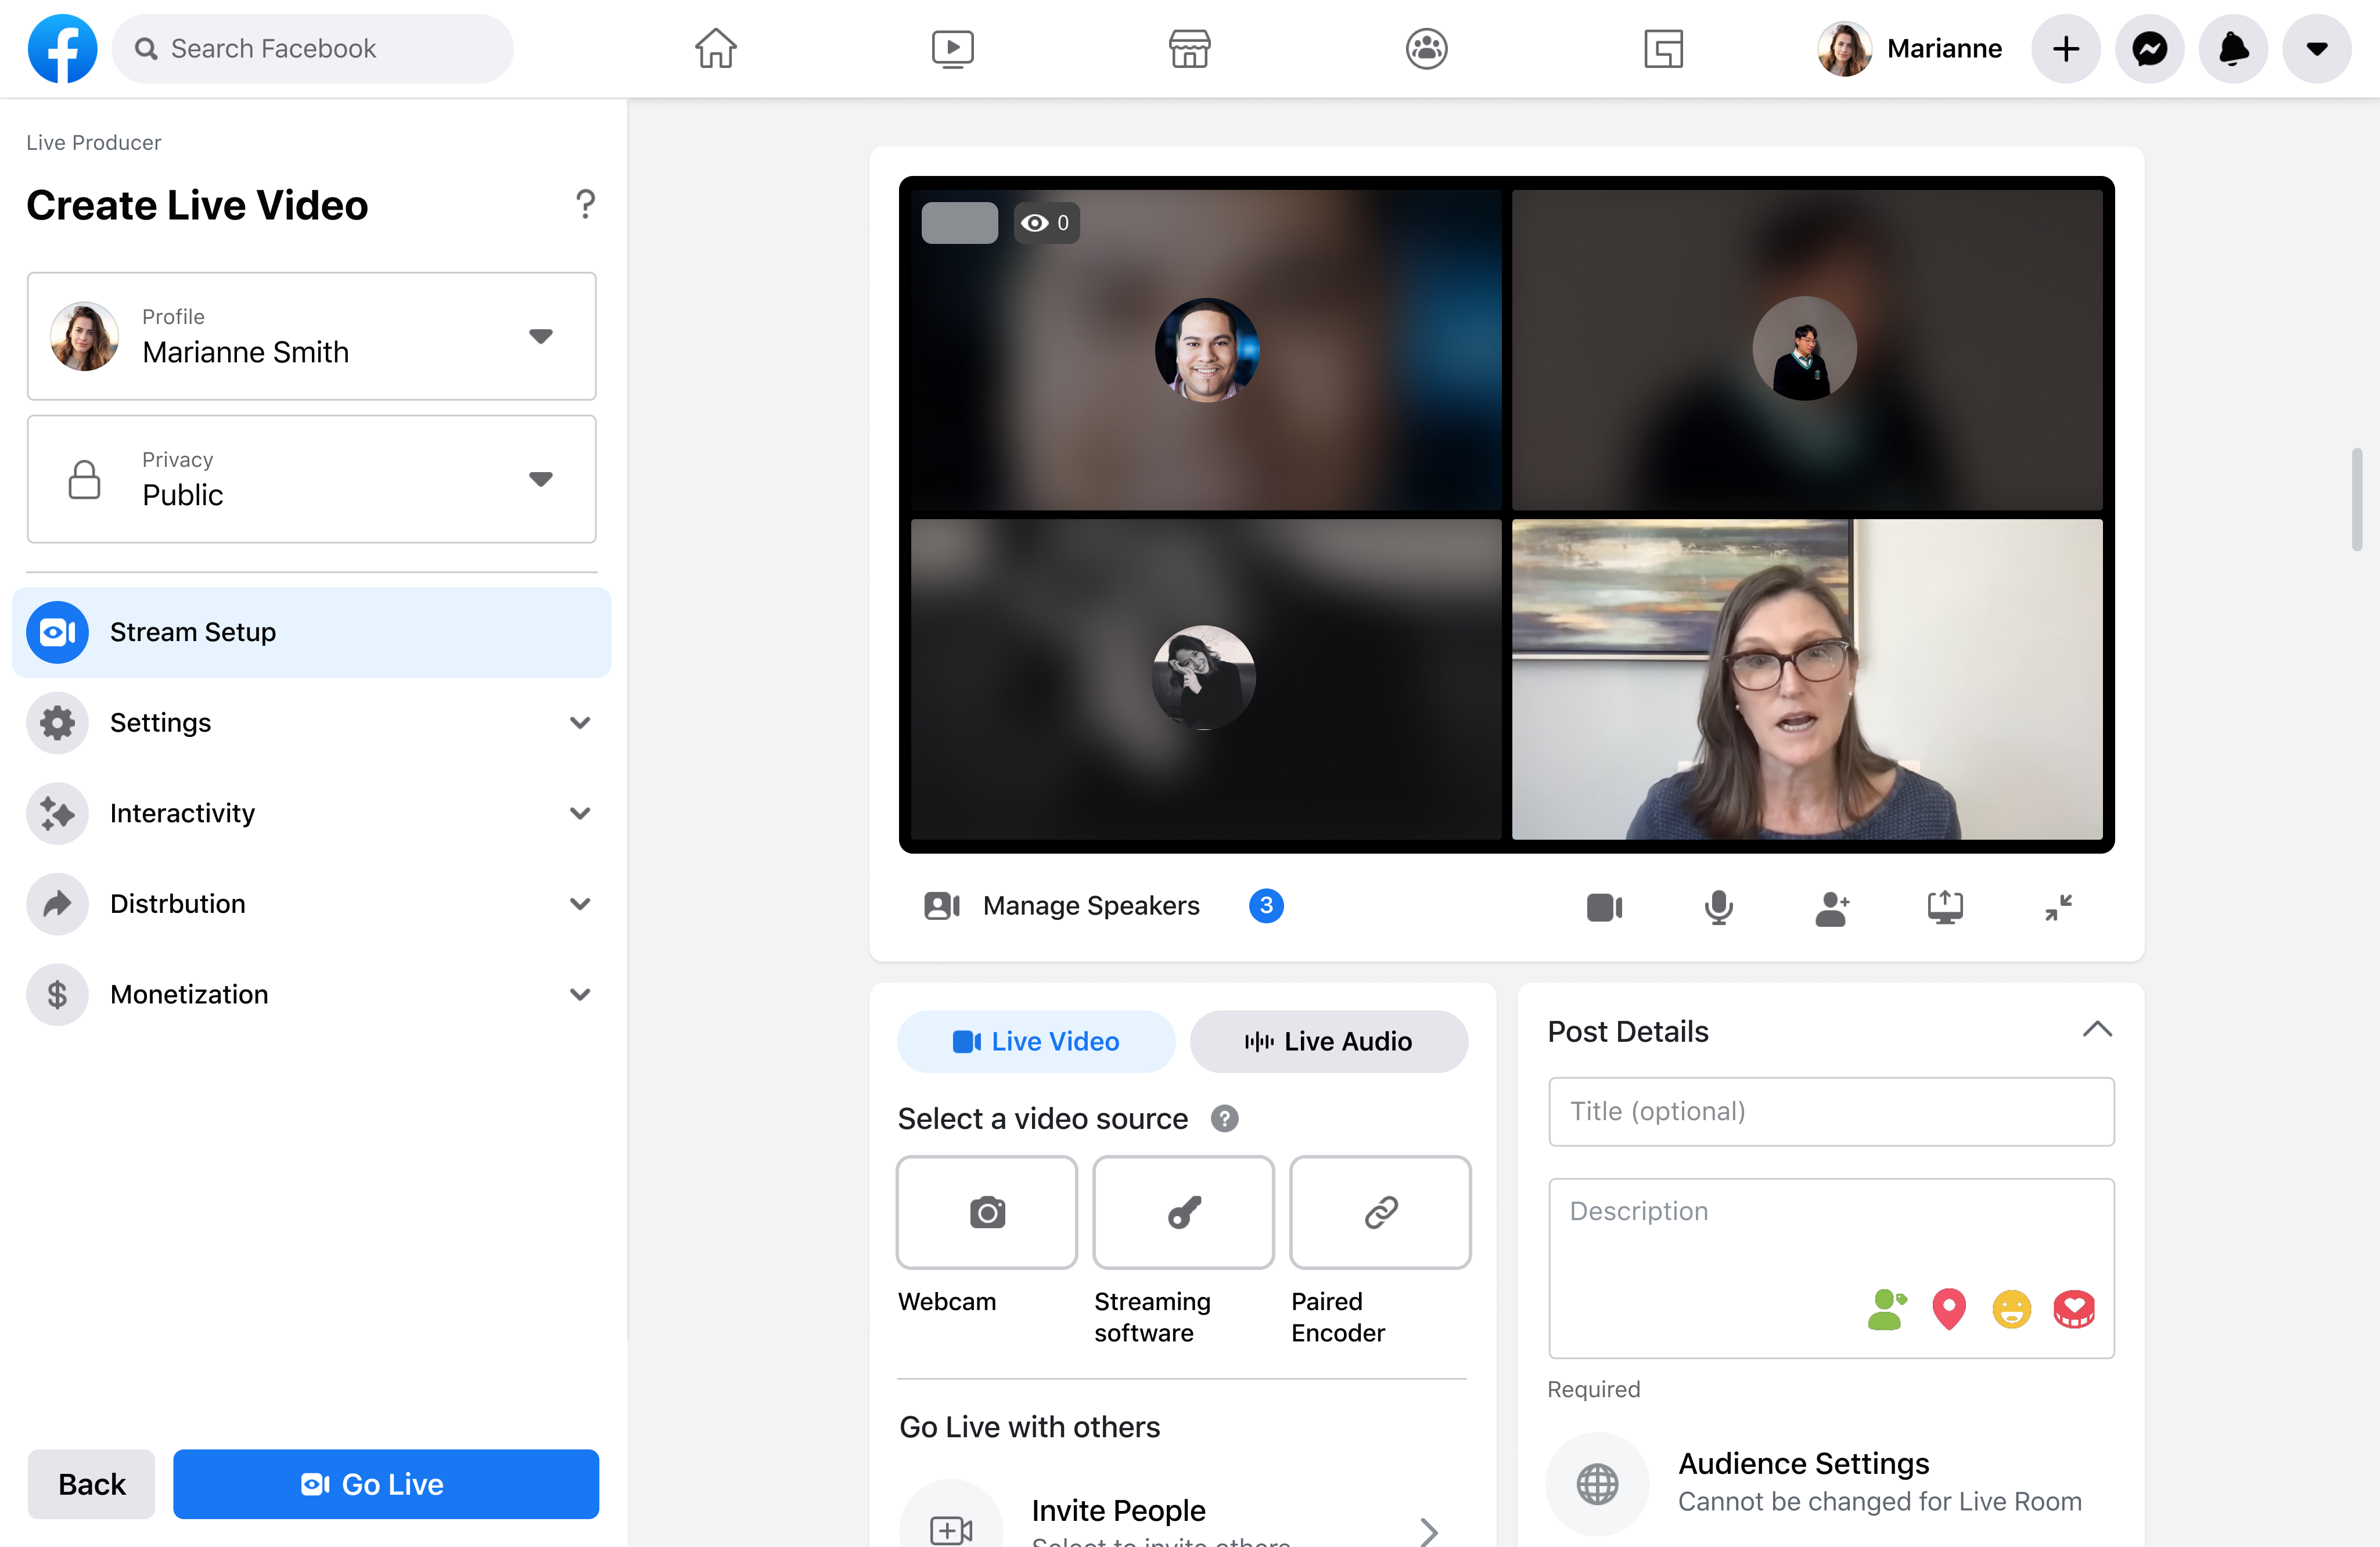Mute the microphone below preview

1718,908
